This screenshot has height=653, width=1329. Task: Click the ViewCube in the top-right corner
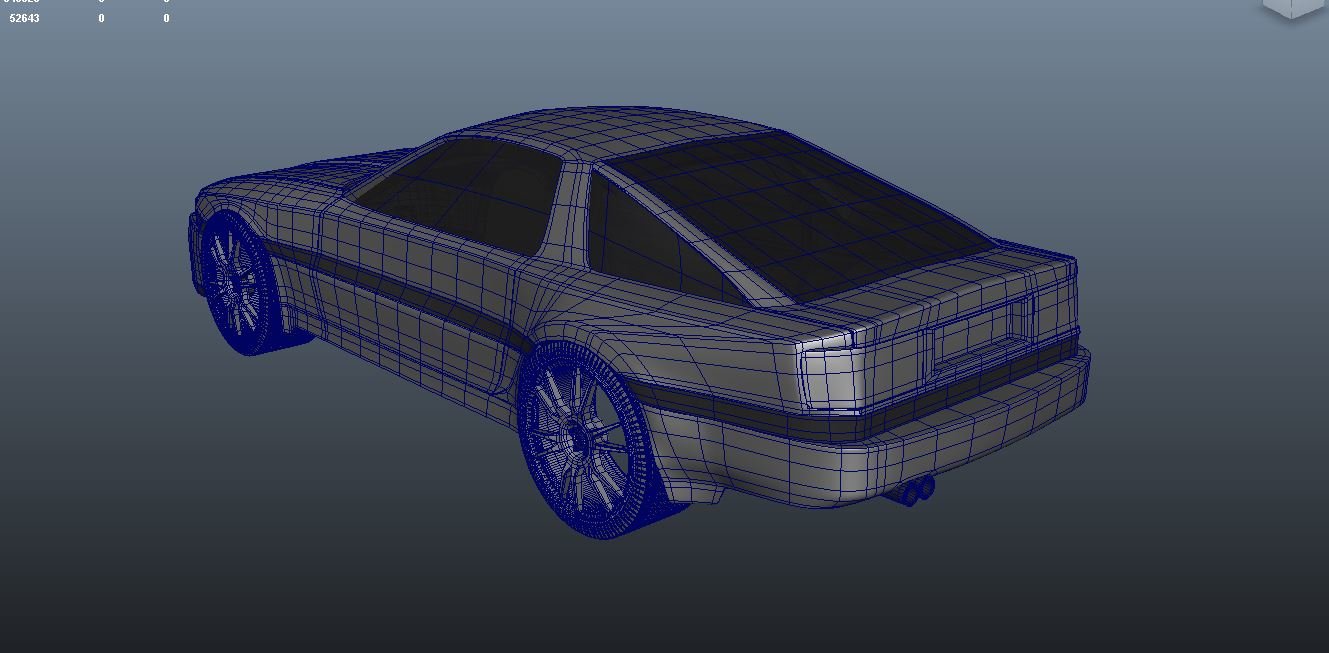[1292, 8]
